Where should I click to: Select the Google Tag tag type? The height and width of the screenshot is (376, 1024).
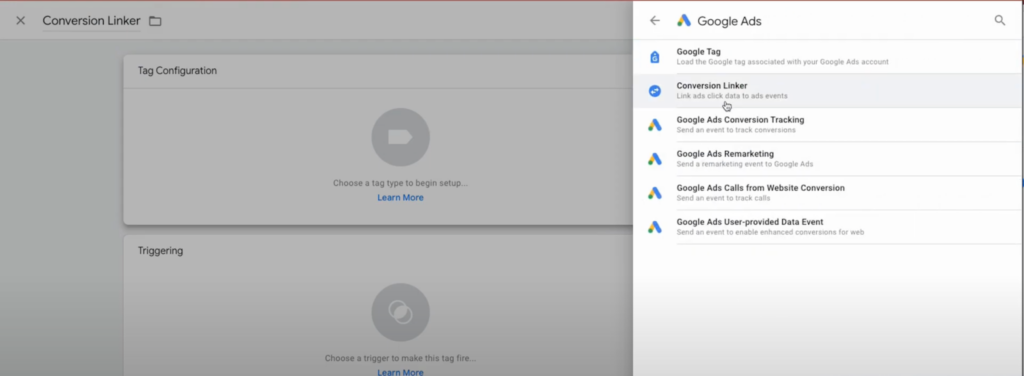(828, 57)
